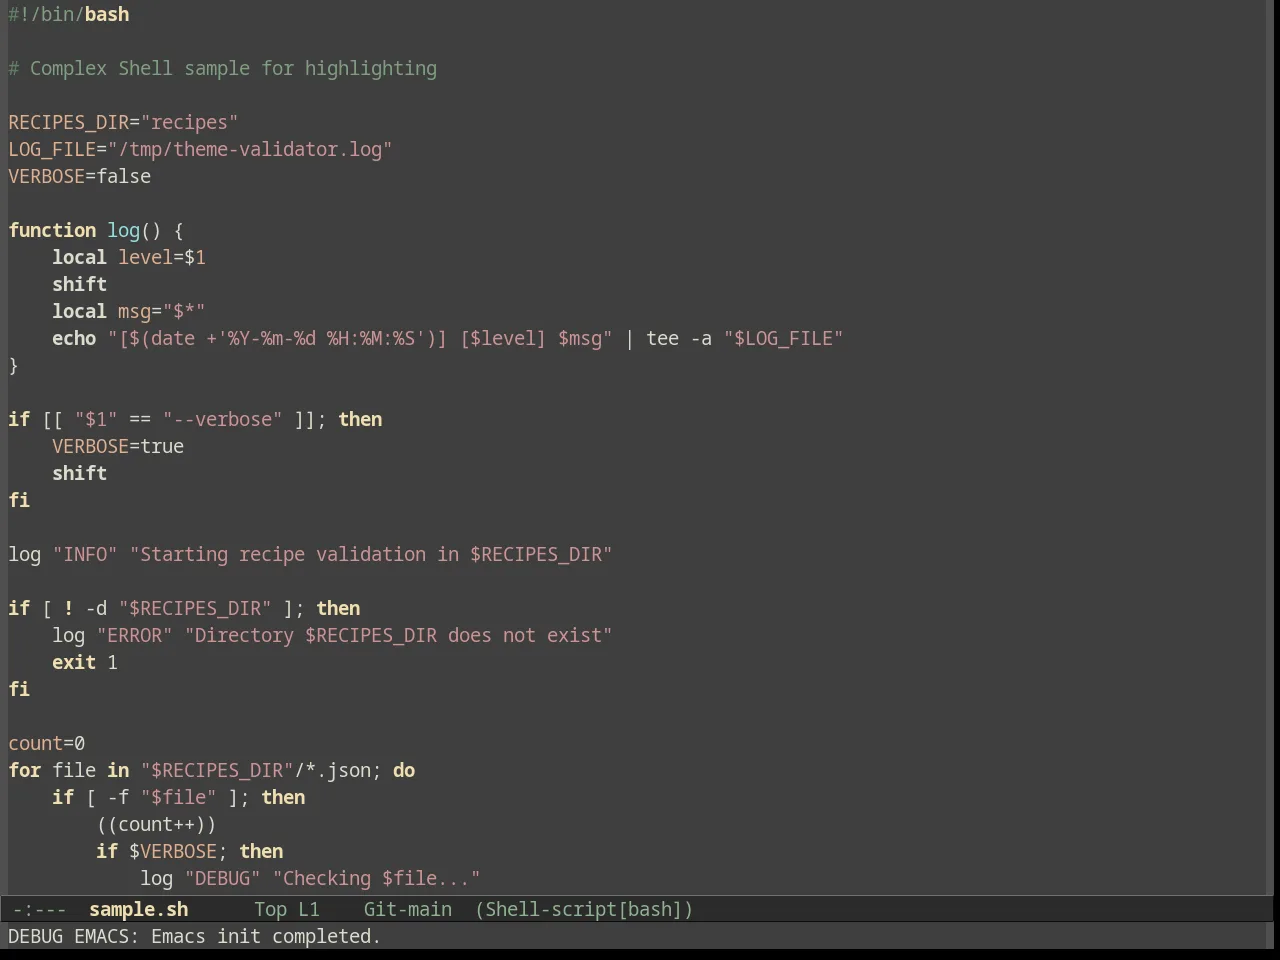
Task: Click the Git-main indicator in mode line
Action: pyautogui.click(x=407, y=910)
